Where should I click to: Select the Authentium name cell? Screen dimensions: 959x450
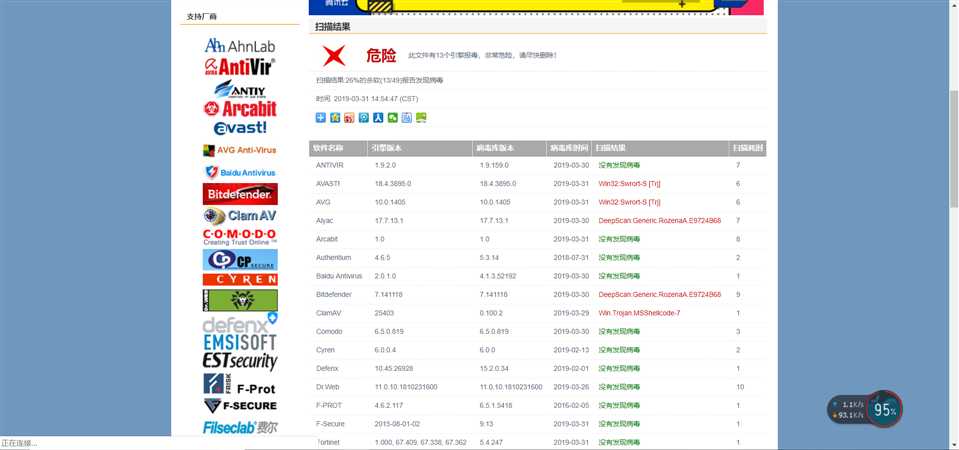(x=333, y=257)
